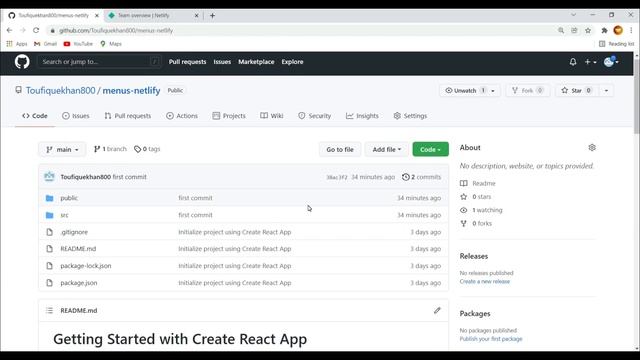Open the tab search chevron in Chrome
This screenshot has width=640, height=360.
pos(573,15)
